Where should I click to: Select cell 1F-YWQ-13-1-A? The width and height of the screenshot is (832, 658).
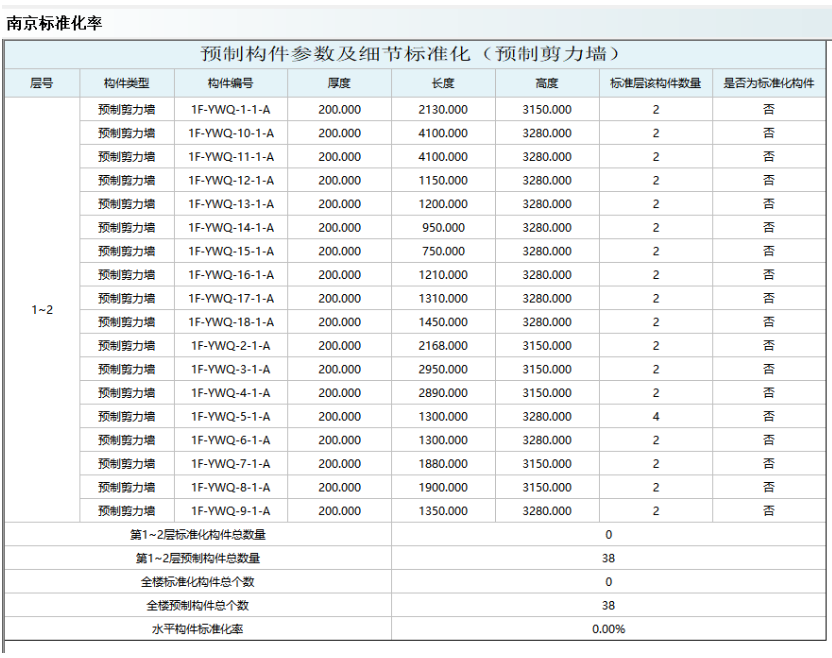point(231,204)
